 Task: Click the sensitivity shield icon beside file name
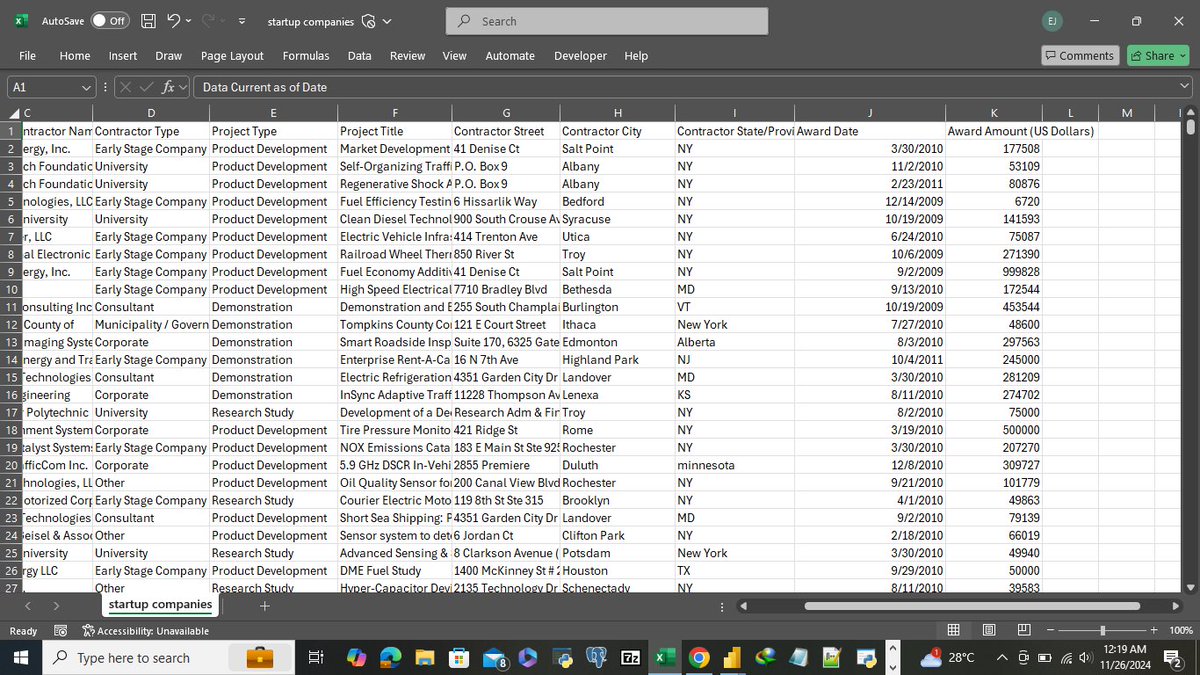368,21
